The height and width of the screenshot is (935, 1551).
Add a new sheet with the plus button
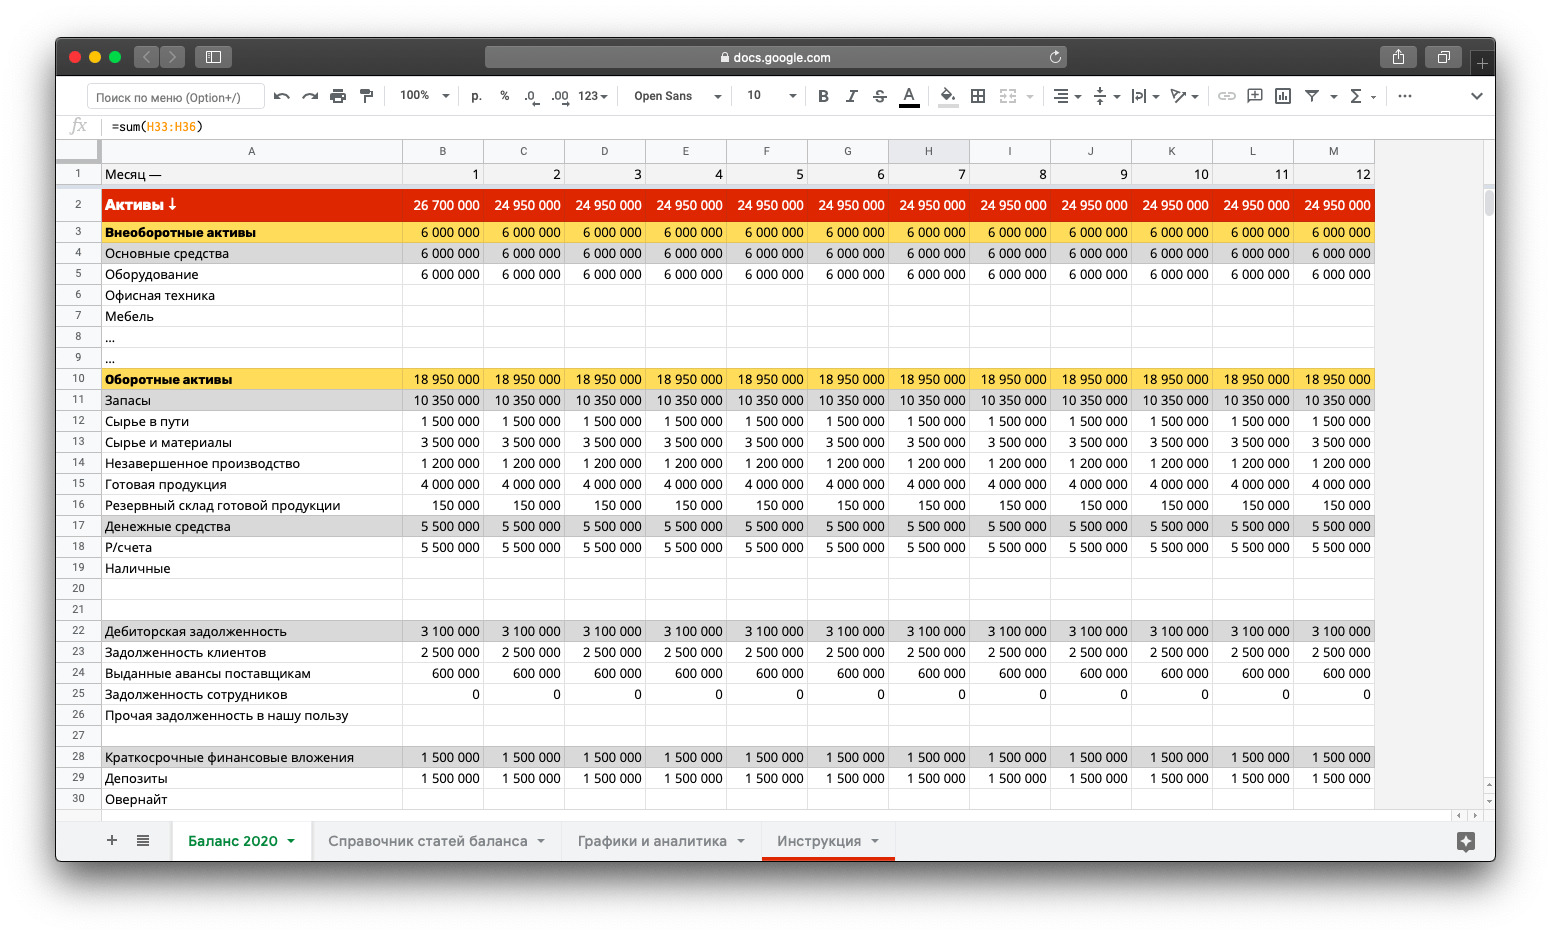coord(112,840)
